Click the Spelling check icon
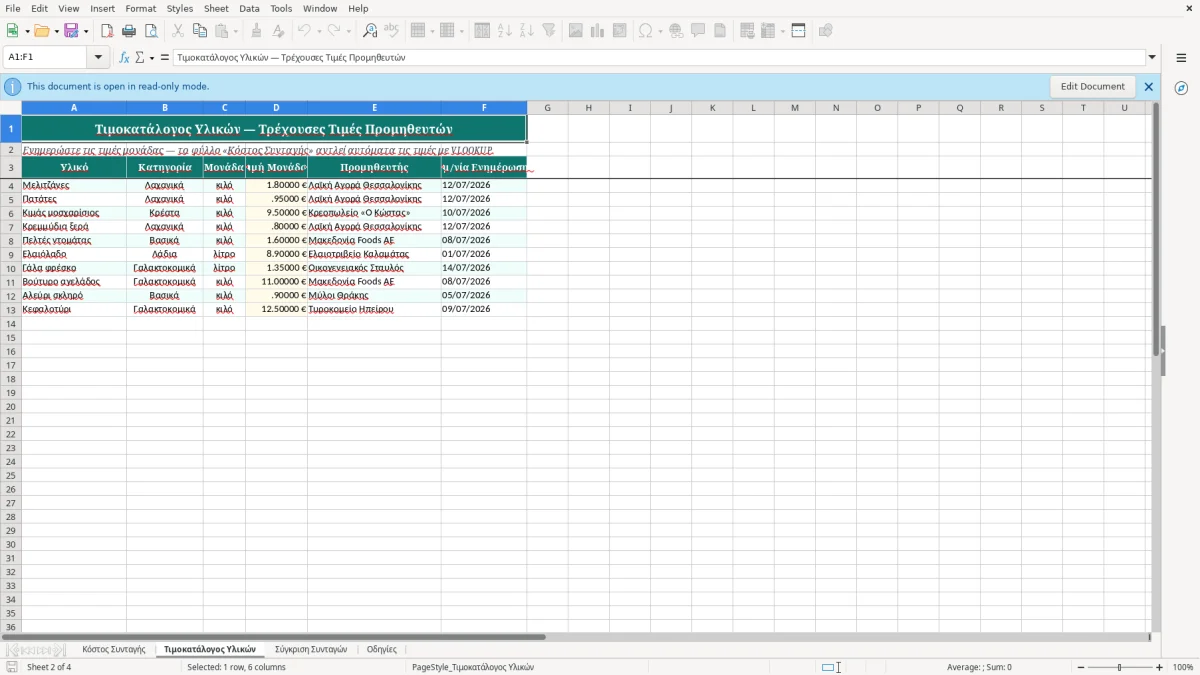Viewport: 1200px width, 675px height. [391, 31]
